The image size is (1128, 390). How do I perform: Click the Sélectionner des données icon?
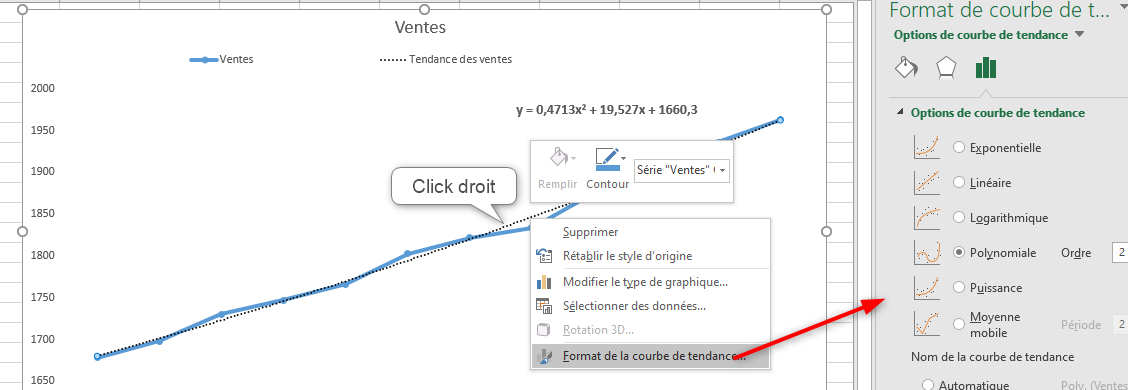click(x=545, y=306)
